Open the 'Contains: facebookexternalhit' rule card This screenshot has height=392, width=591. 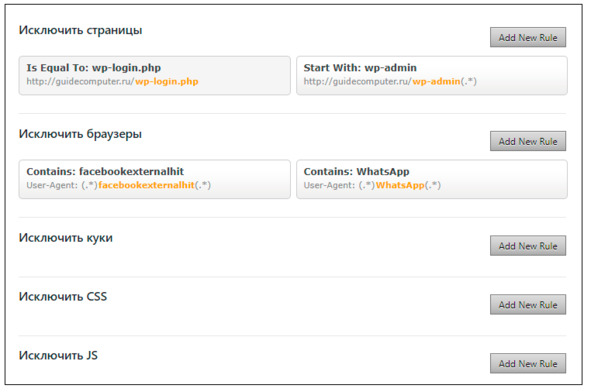[x=155, y=179]
